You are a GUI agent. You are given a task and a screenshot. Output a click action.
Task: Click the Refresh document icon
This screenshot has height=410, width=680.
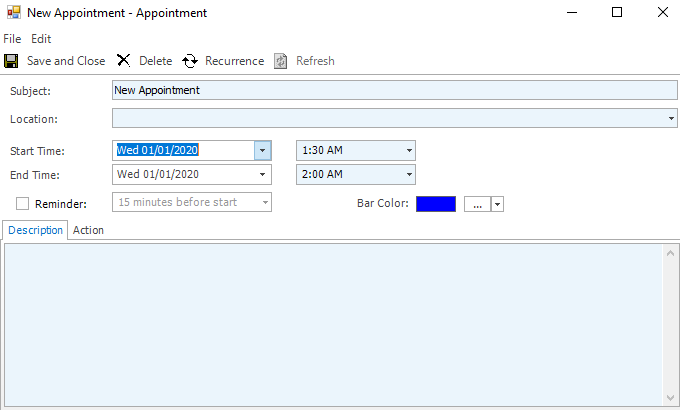[282, 61]
